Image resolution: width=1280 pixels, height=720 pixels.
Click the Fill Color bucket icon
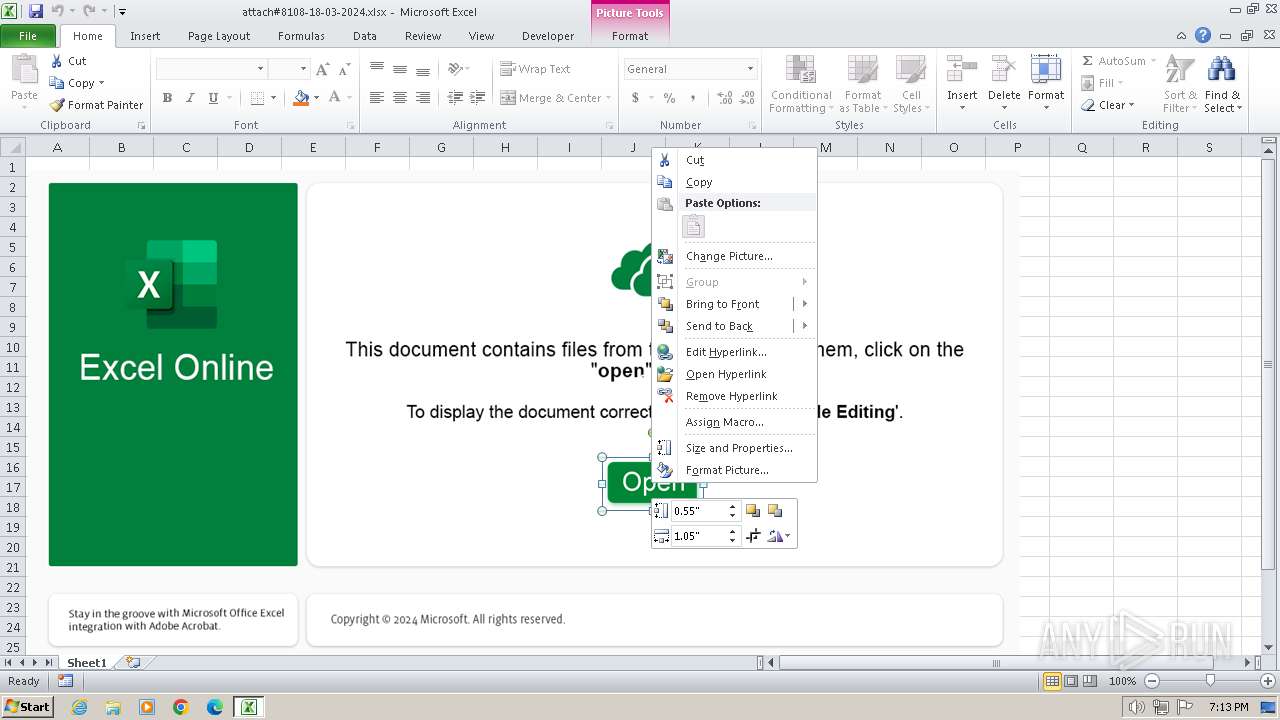300,98
